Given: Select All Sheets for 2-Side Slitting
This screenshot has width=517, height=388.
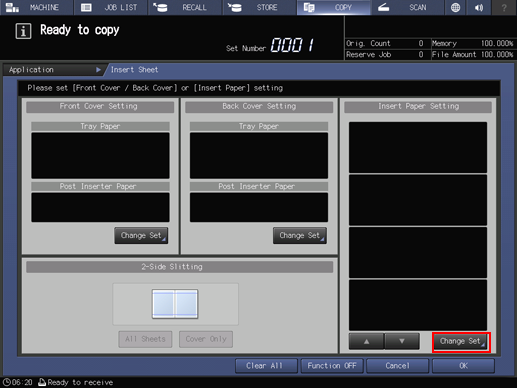Looking at the screenshot, I should tap(145, 339).
